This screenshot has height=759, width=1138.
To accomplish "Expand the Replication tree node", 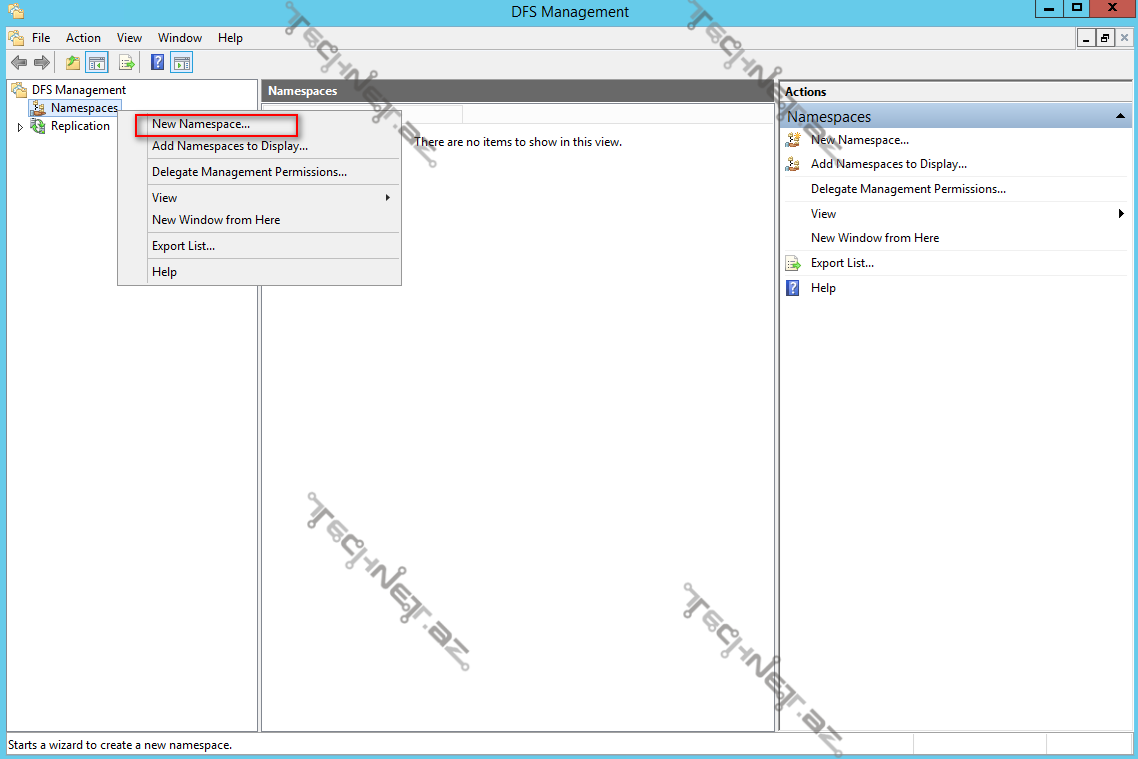I will pyautogui.click(x=20, y=127).
